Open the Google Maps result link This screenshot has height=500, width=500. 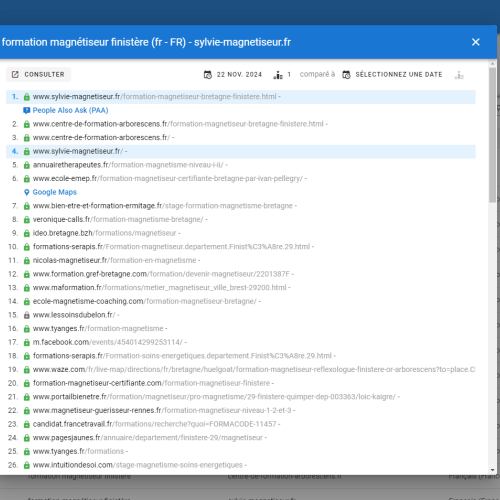coord(55,192)
